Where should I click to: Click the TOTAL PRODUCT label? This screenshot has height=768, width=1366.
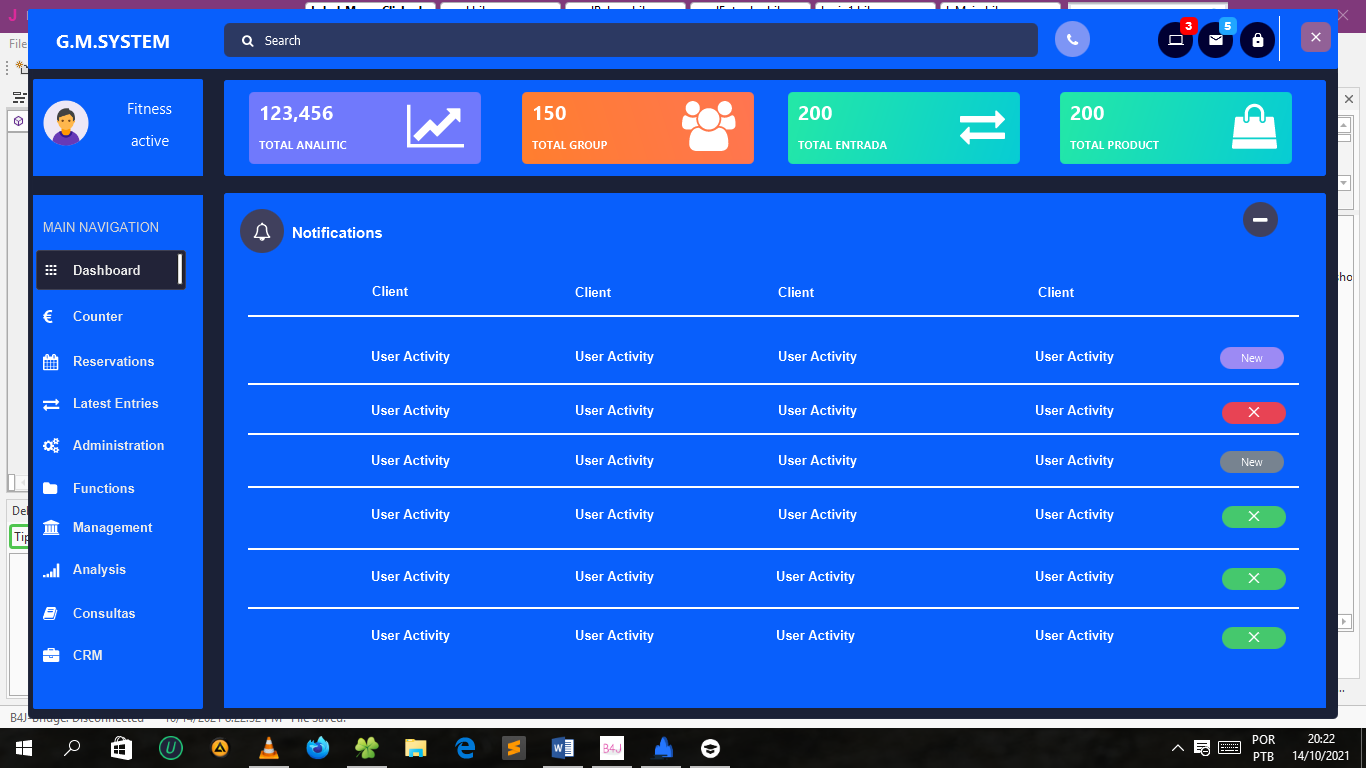click(x=1114, y=145)
